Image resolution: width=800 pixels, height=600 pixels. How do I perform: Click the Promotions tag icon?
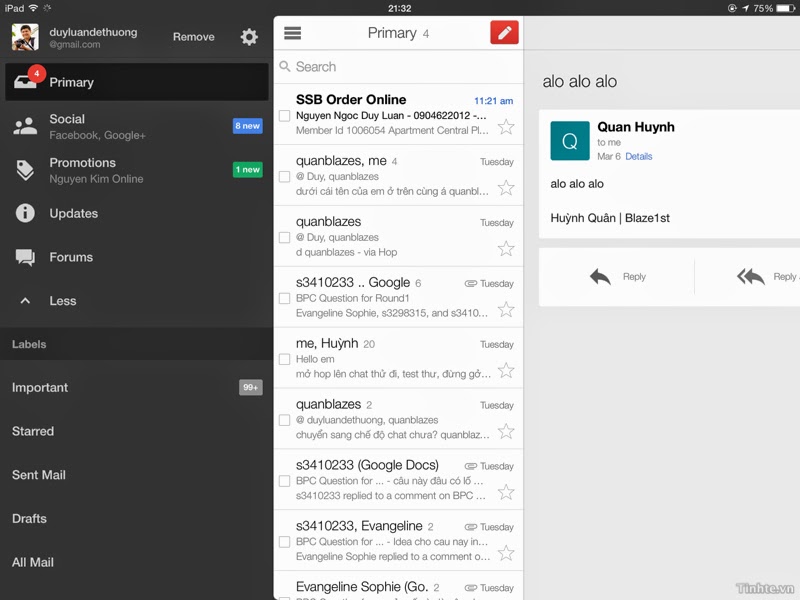tap(25, 170)
